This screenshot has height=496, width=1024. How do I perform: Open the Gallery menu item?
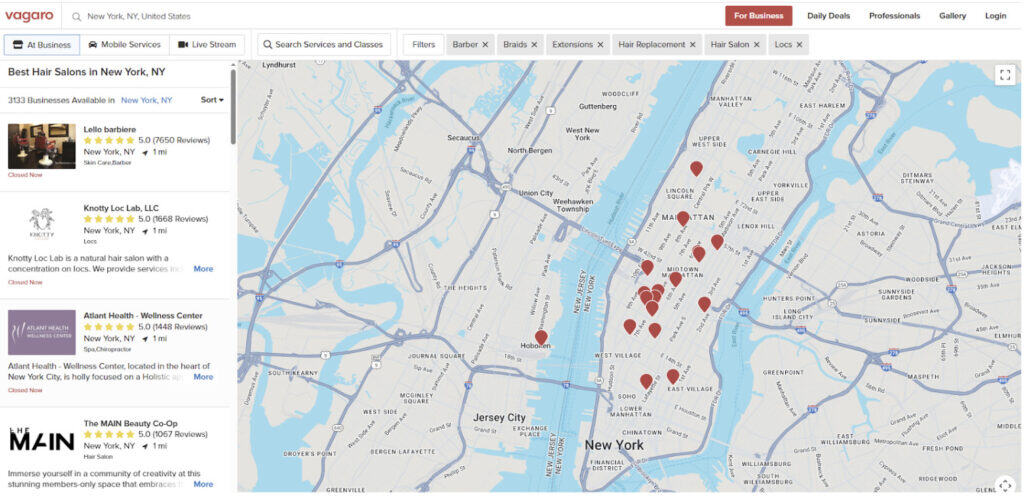952,16
